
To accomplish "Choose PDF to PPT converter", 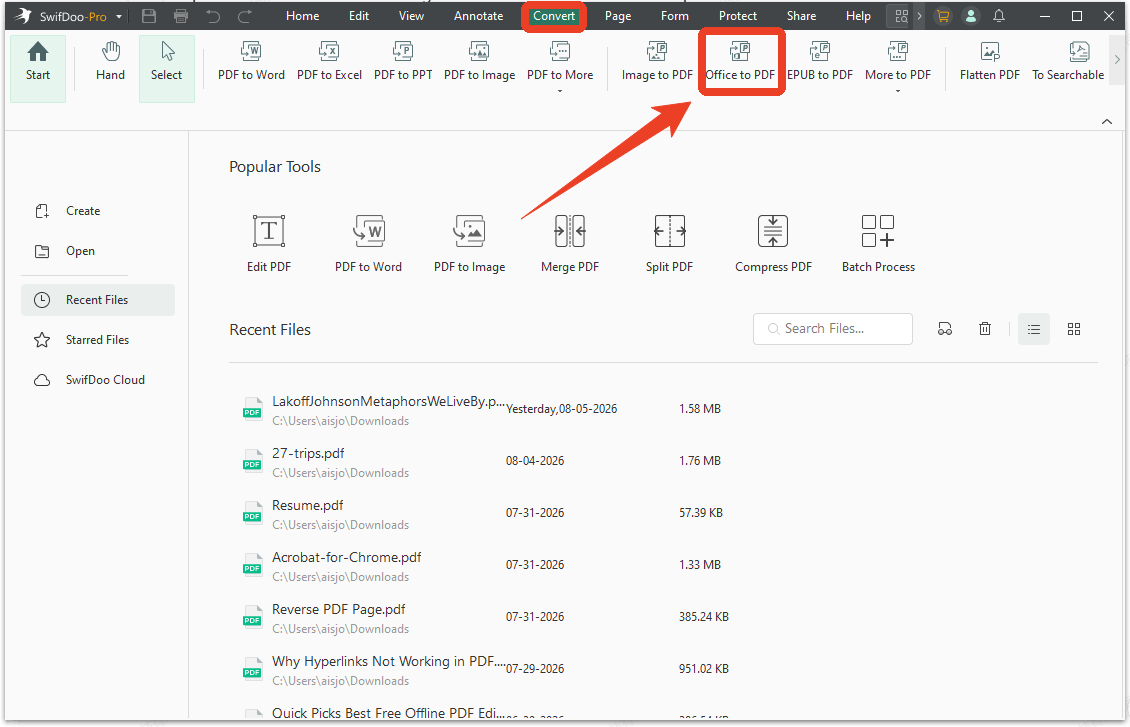I will [403, 61].
